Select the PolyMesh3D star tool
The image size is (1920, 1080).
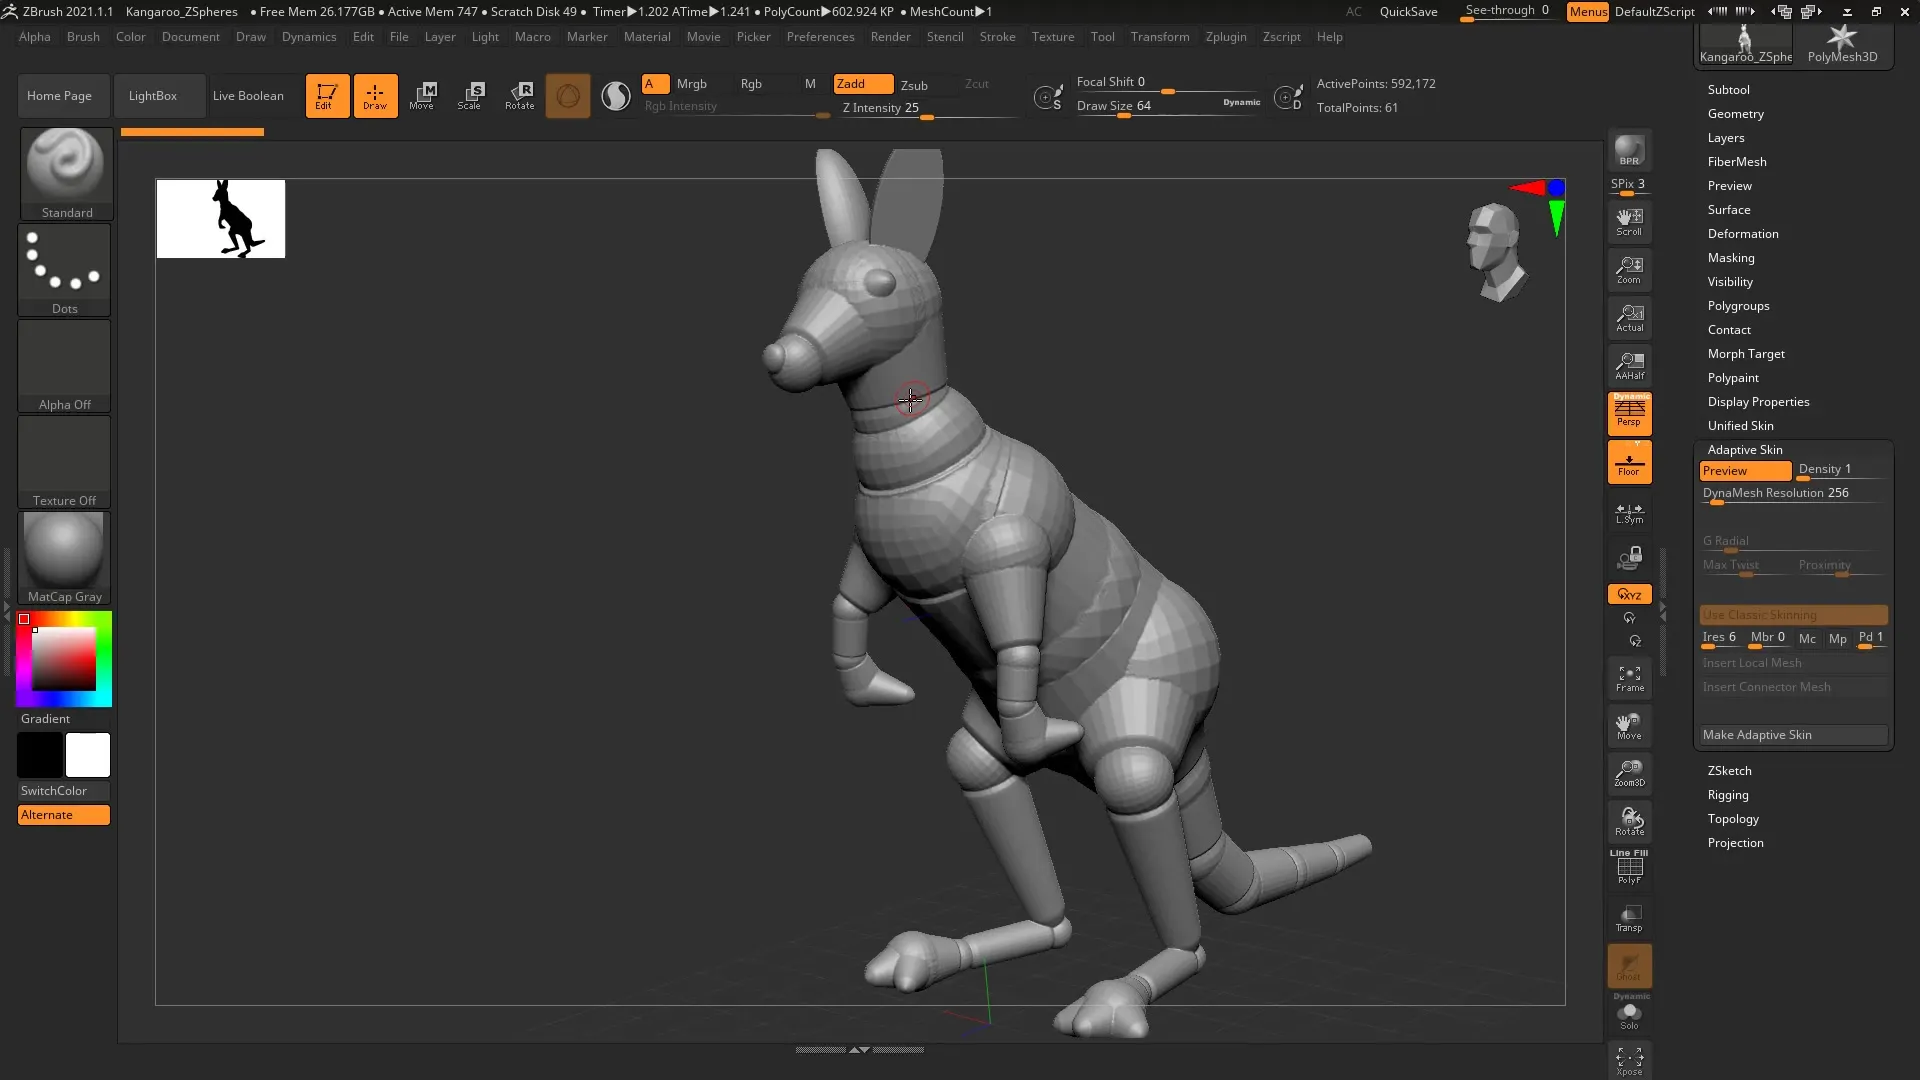1842,44
